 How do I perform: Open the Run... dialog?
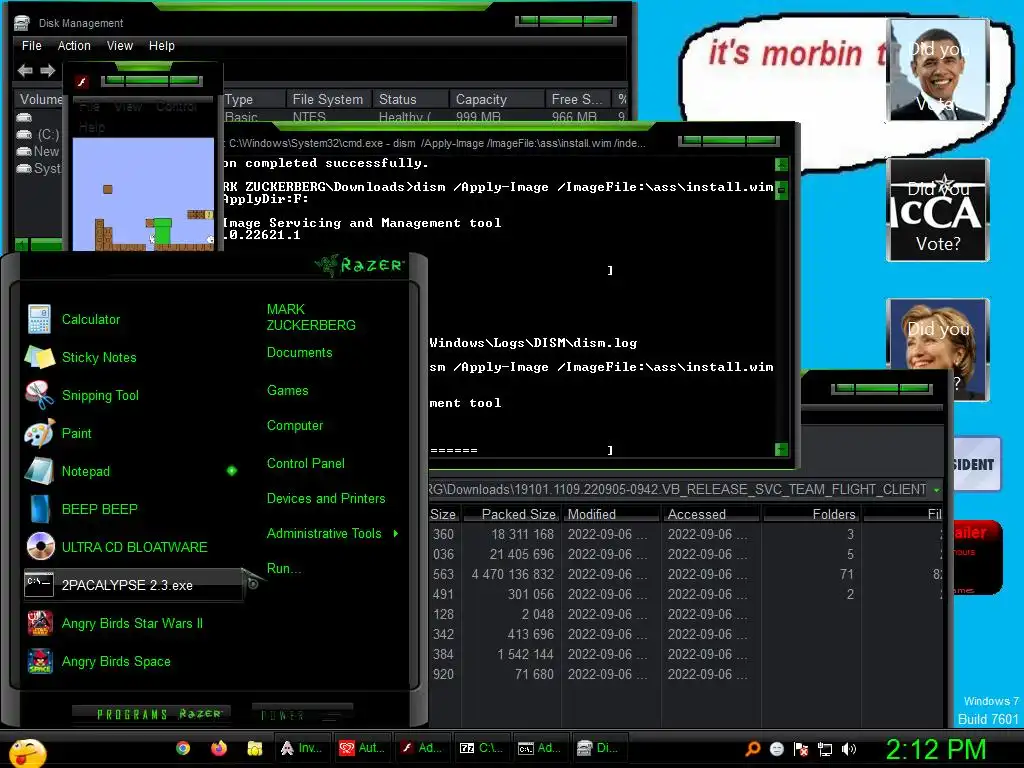pyautogui.click(x=283, y=569)
